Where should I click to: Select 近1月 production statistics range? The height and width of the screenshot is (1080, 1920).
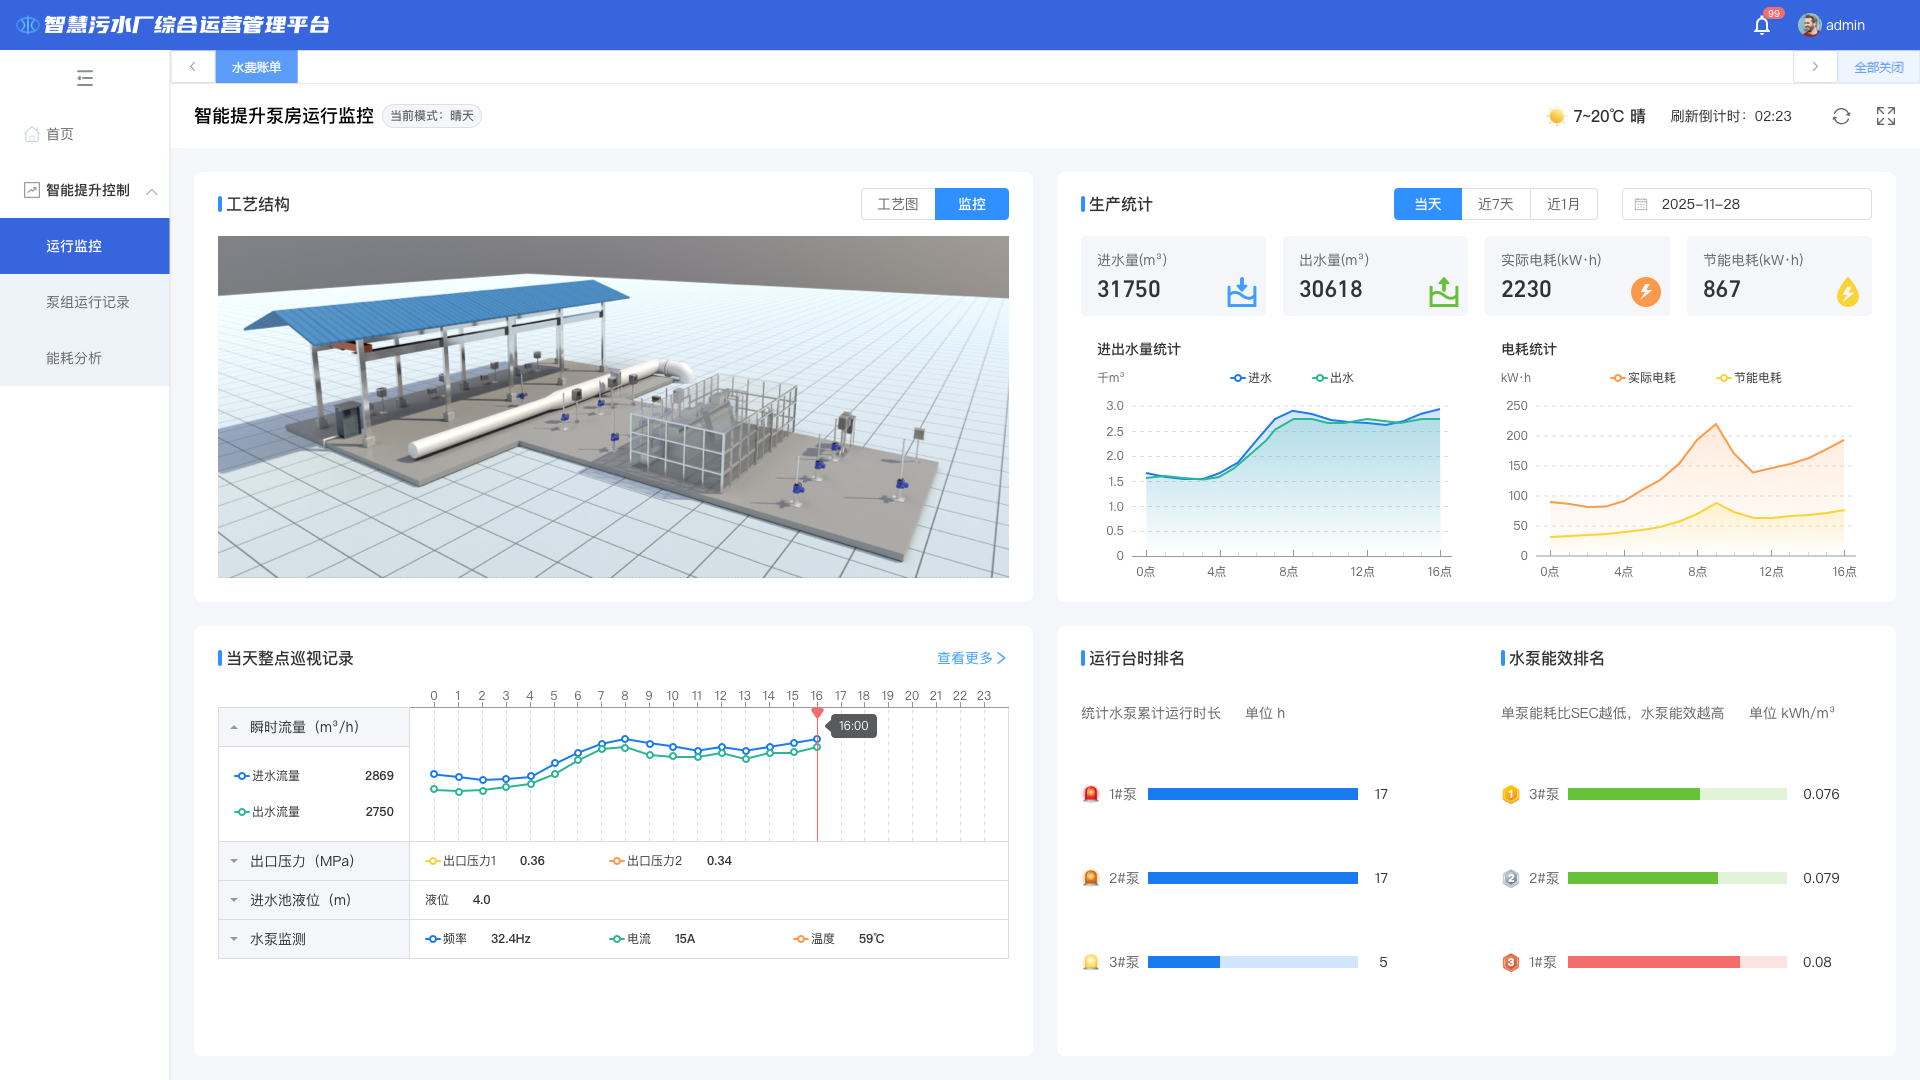pyautogui.click(x=1563, y=204)
